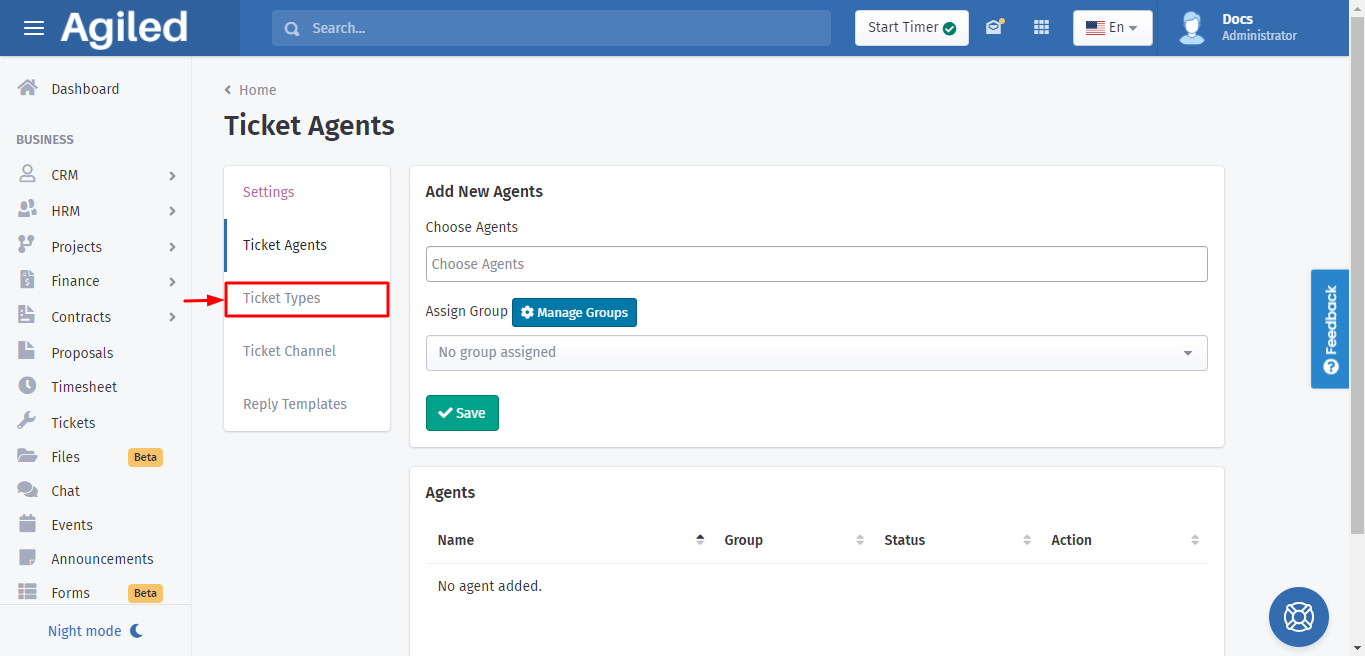This screenshot has height=656, width=1365.
Task: Switch to the Reply Templates tab
Action: (295, 404)
